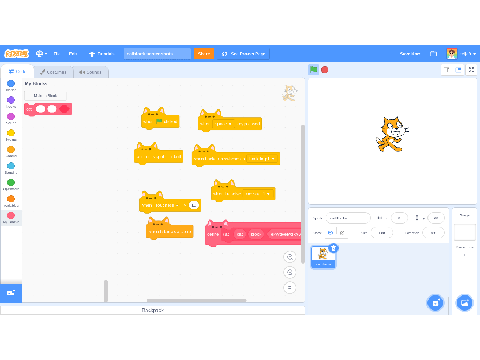The width and height of the screenshot is (480, 360).
Task: Click the workspace horizontal scrollbar
Action: coord(196,300)
